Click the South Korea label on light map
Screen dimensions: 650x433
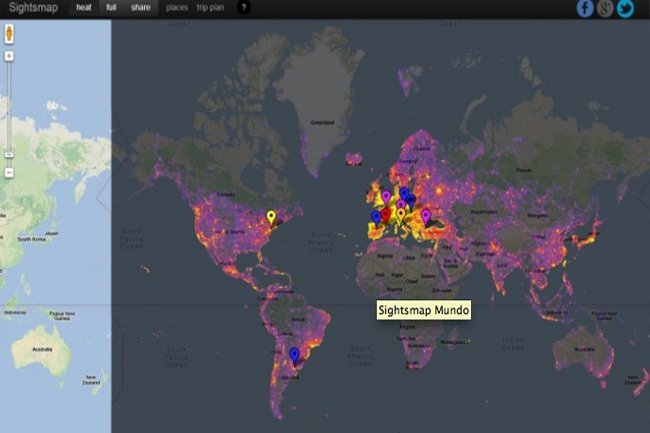tap(32, 239)
